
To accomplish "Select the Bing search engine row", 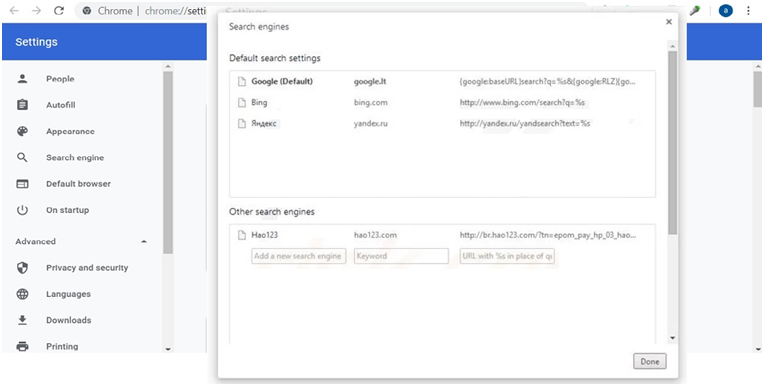I will coord(442,103).
